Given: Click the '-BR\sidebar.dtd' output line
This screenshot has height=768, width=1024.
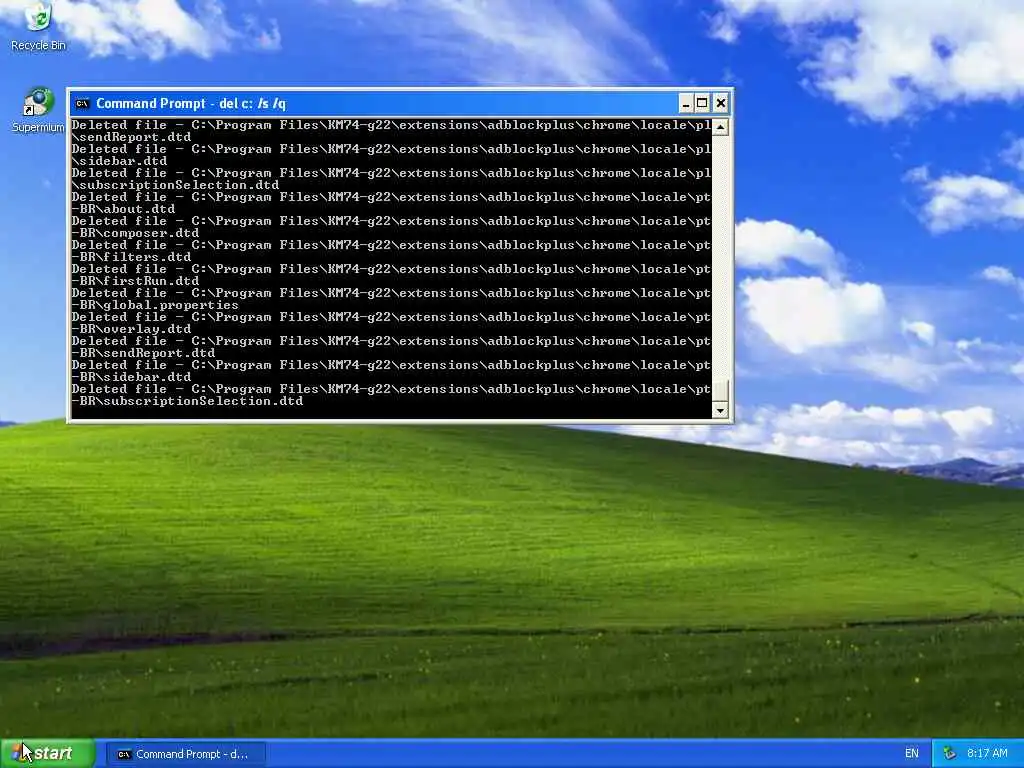Looking at the screenshot, I should (x=131, y=377).
